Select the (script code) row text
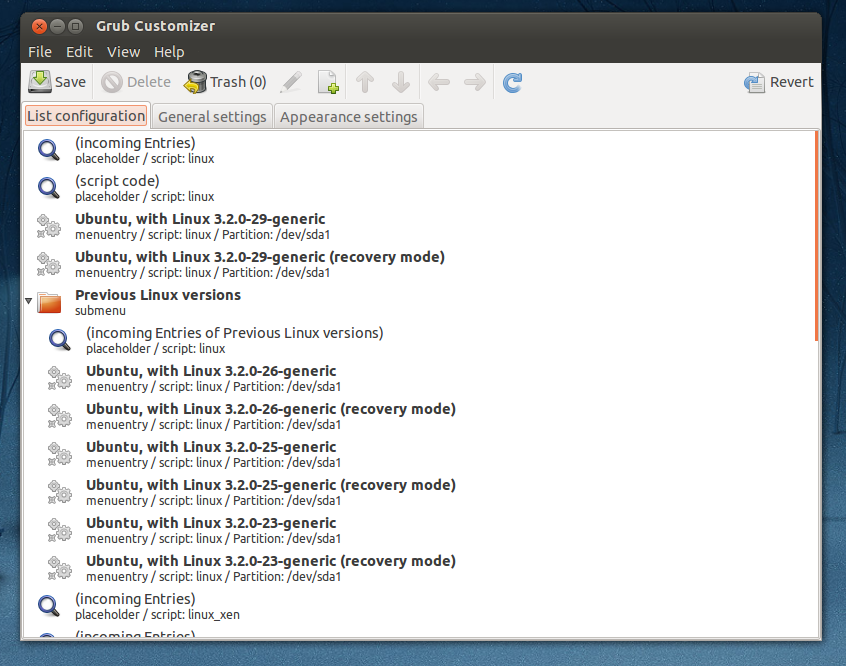 coord(145,188)
